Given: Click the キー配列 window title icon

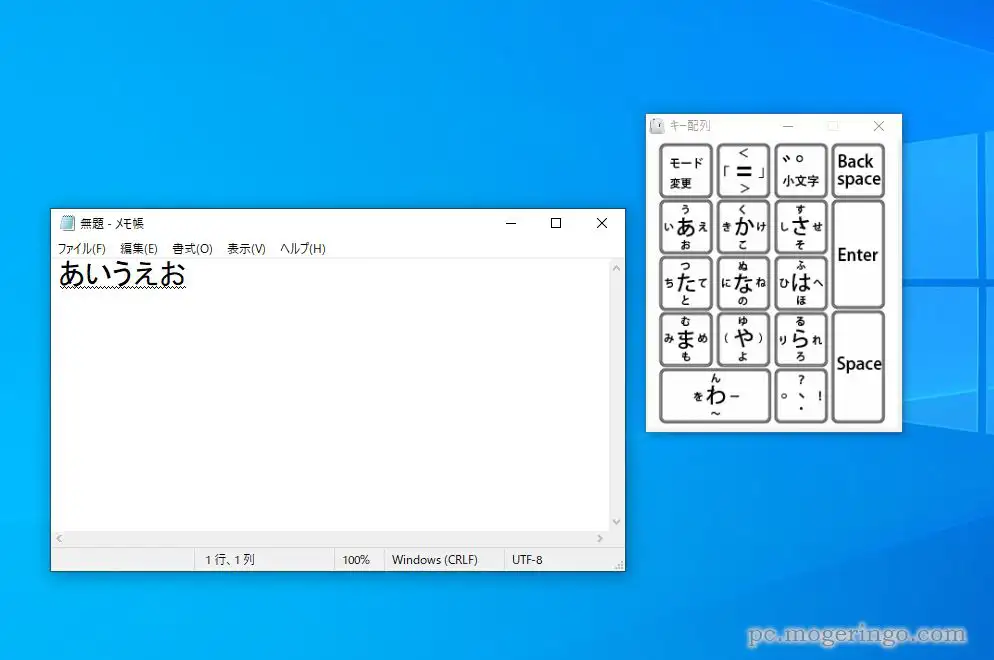Looking at the screenshot, I should [x=658, y=126].
